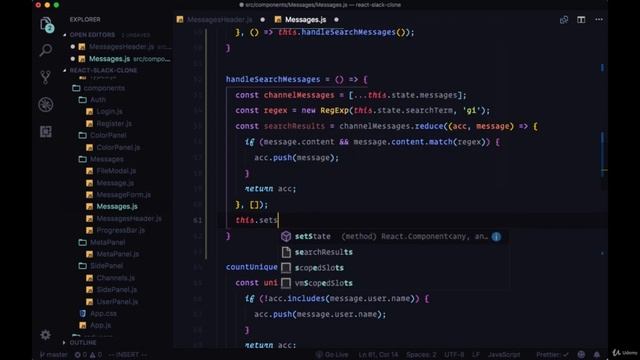Image resolution: width=640 pixels, height=360 pixels.
Task: Click the errors and warnings counter
Action: [x=88, y=355]
